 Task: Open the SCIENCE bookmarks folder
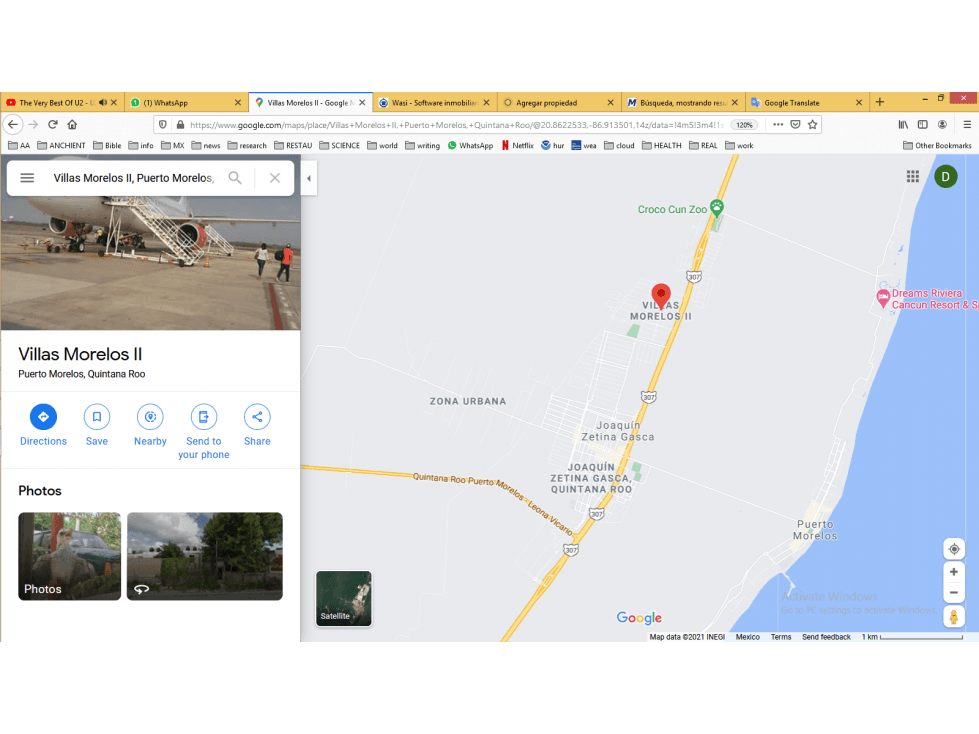339,145
